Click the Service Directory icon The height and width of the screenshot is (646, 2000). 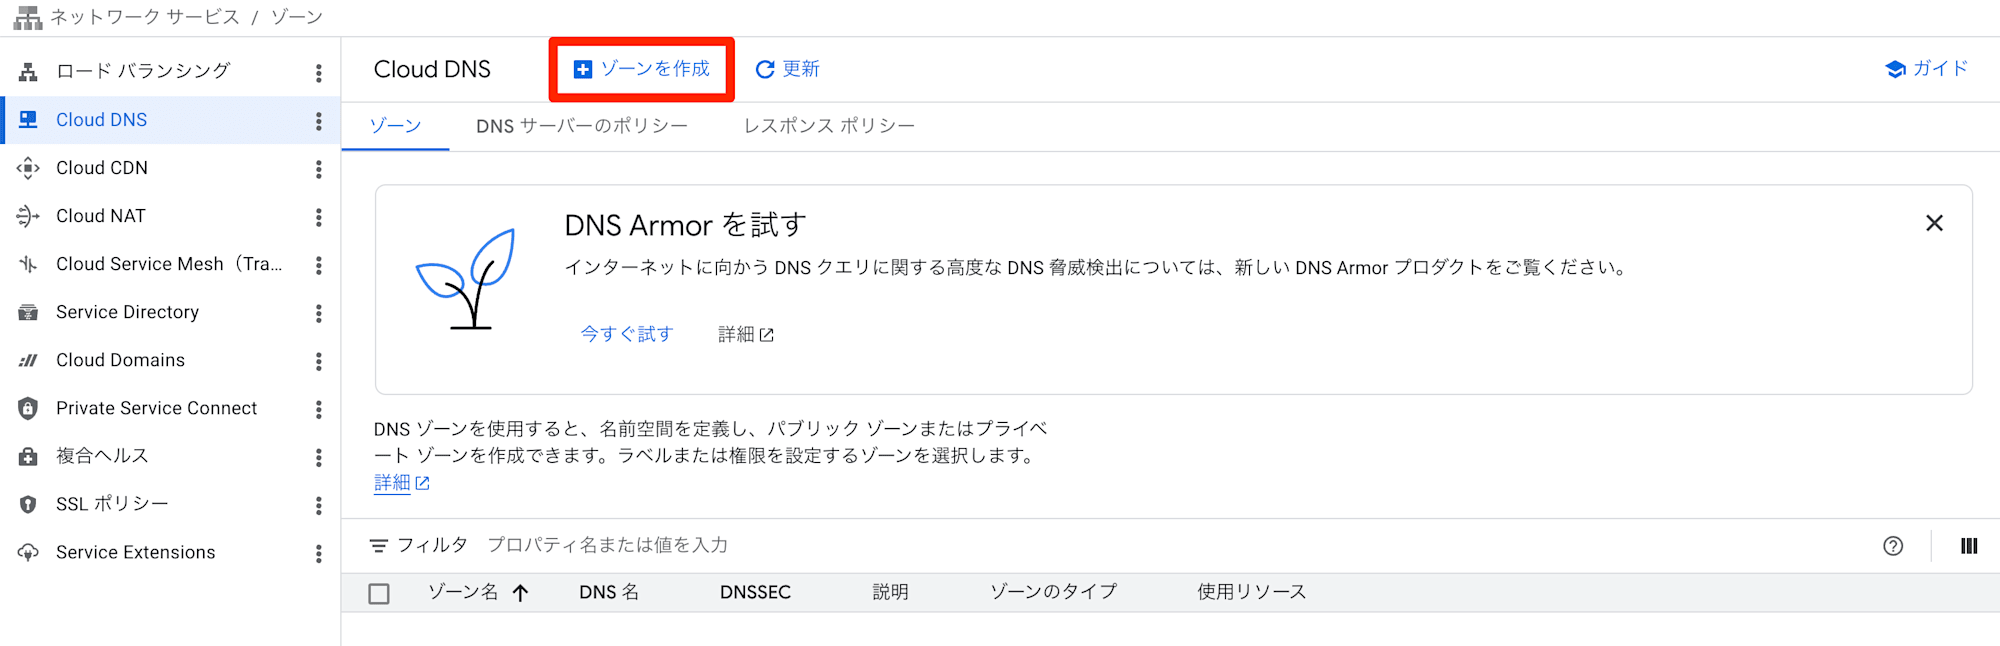click(x=28, y=312)
